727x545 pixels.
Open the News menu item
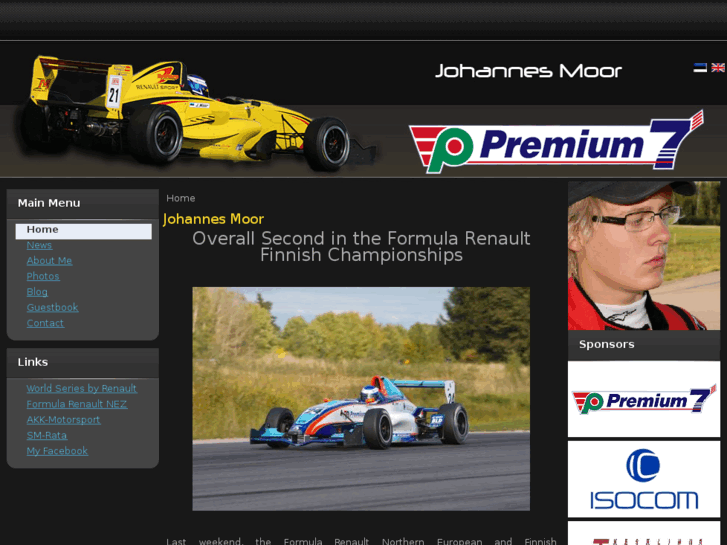pos(39,245)
